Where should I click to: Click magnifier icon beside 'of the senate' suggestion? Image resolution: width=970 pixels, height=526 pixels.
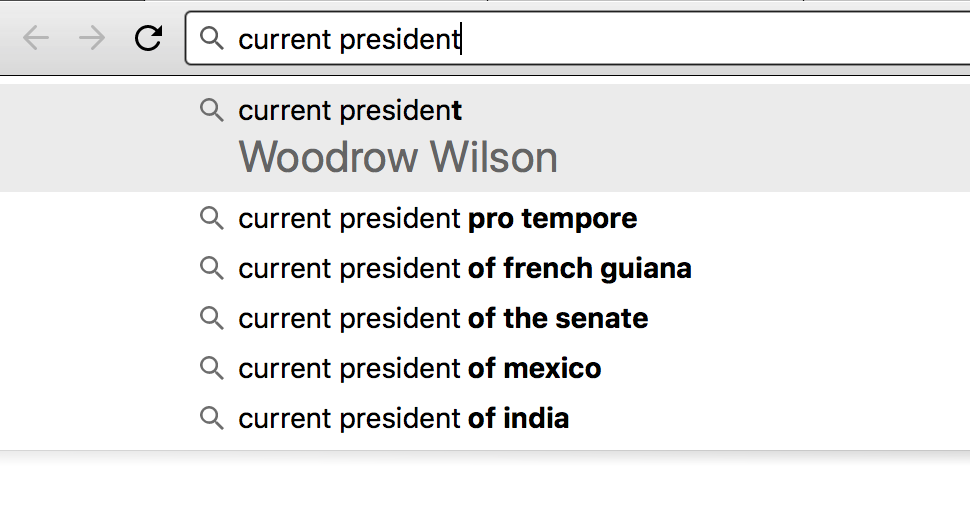click(212, 318)
